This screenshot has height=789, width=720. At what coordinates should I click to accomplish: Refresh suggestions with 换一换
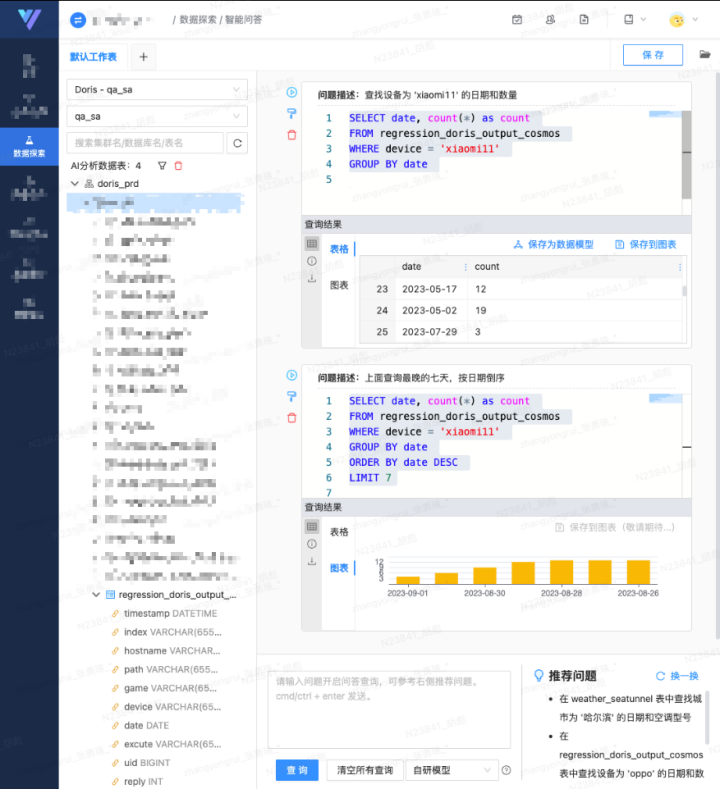pos(677,676)
